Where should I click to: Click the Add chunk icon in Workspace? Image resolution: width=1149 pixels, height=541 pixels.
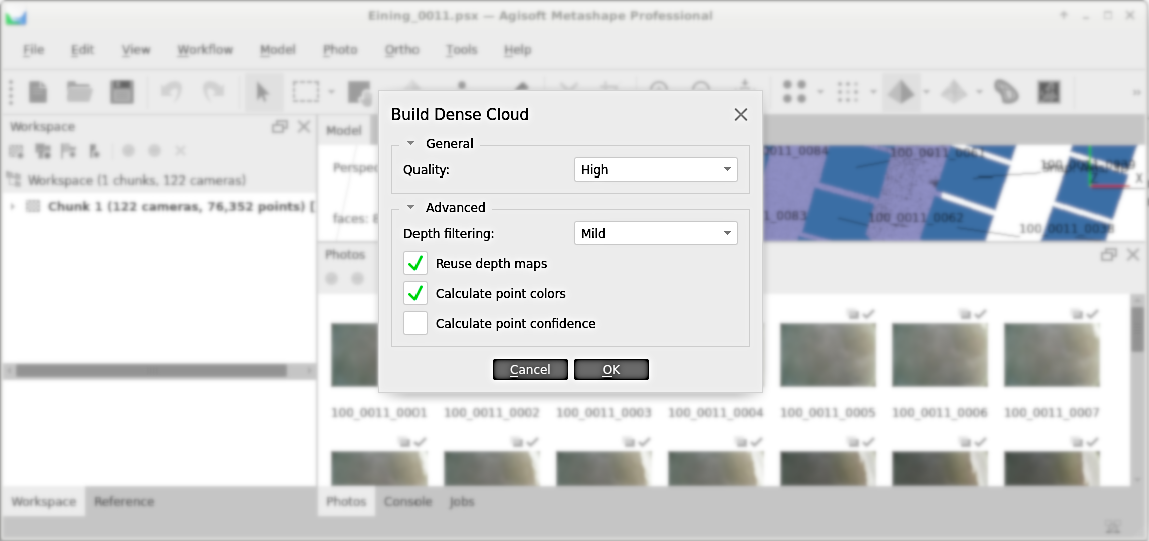click(x=16, y=151)
